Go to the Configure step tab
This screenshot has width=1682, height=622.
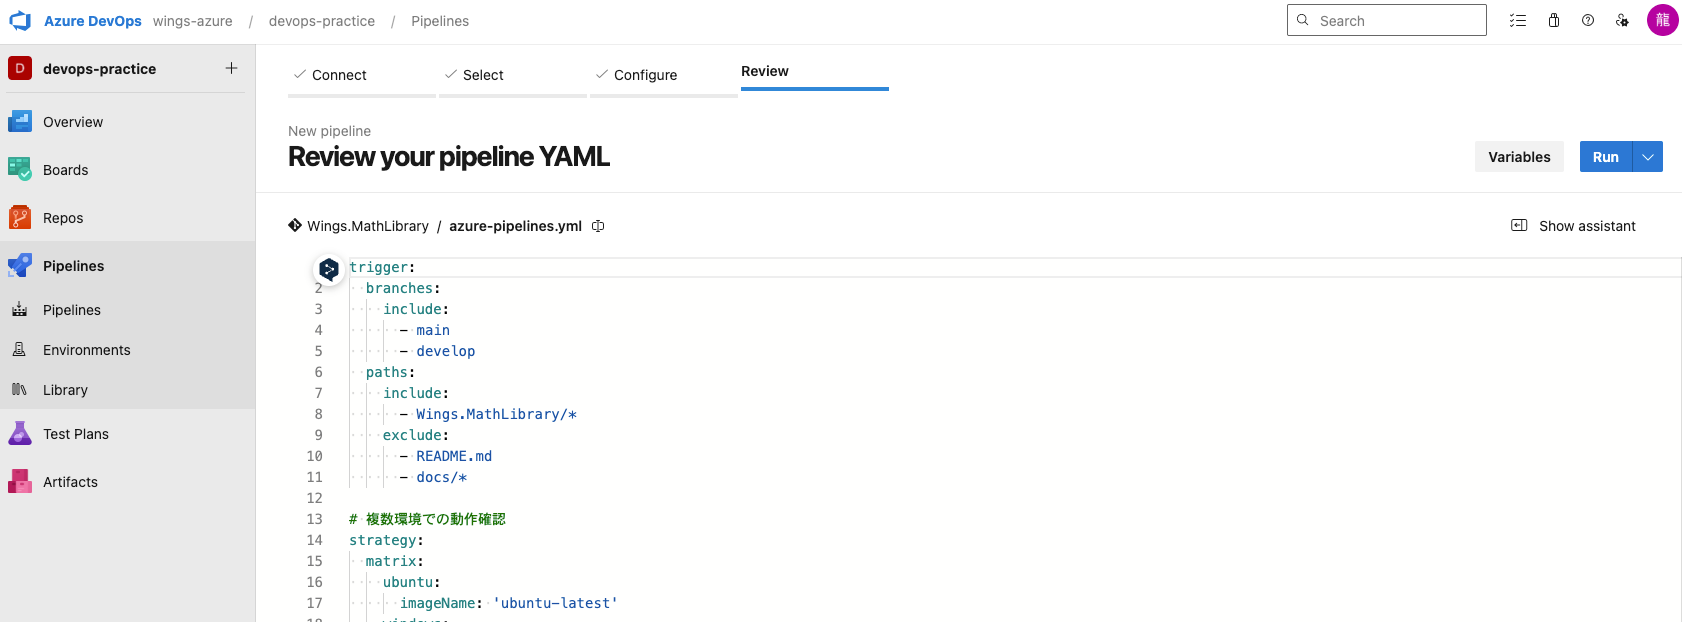(x=645, y=75)
